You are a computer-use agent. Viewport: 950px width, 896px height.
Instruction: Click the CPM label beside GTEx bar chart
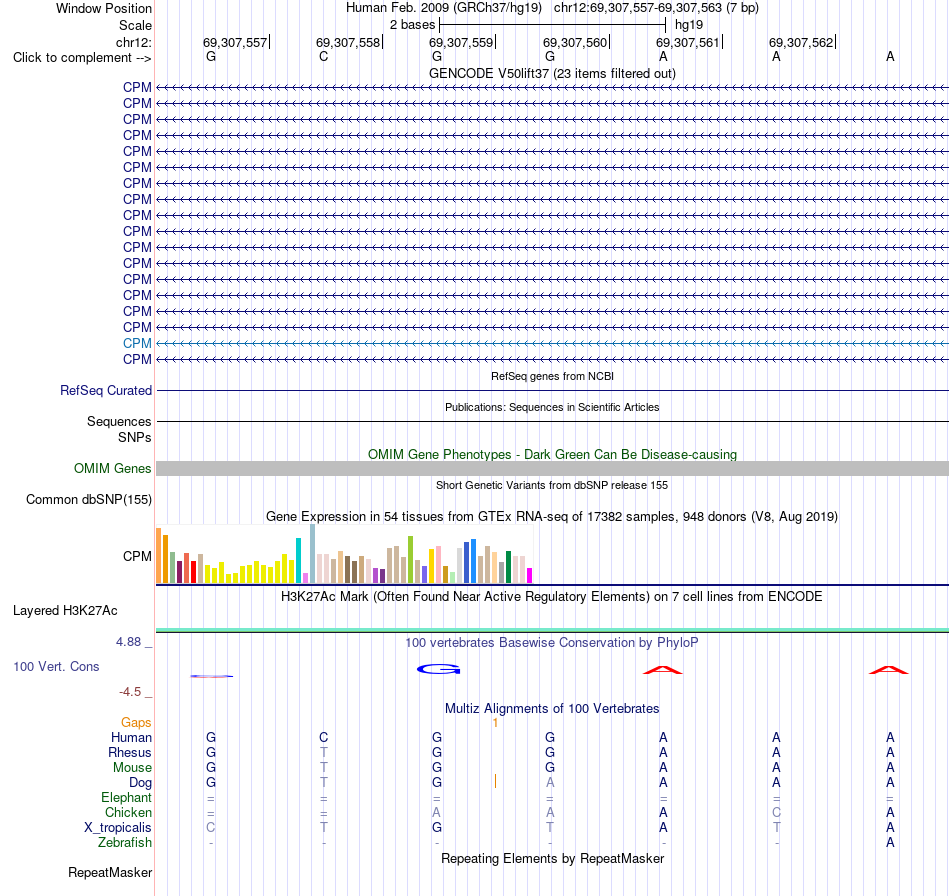137,556
